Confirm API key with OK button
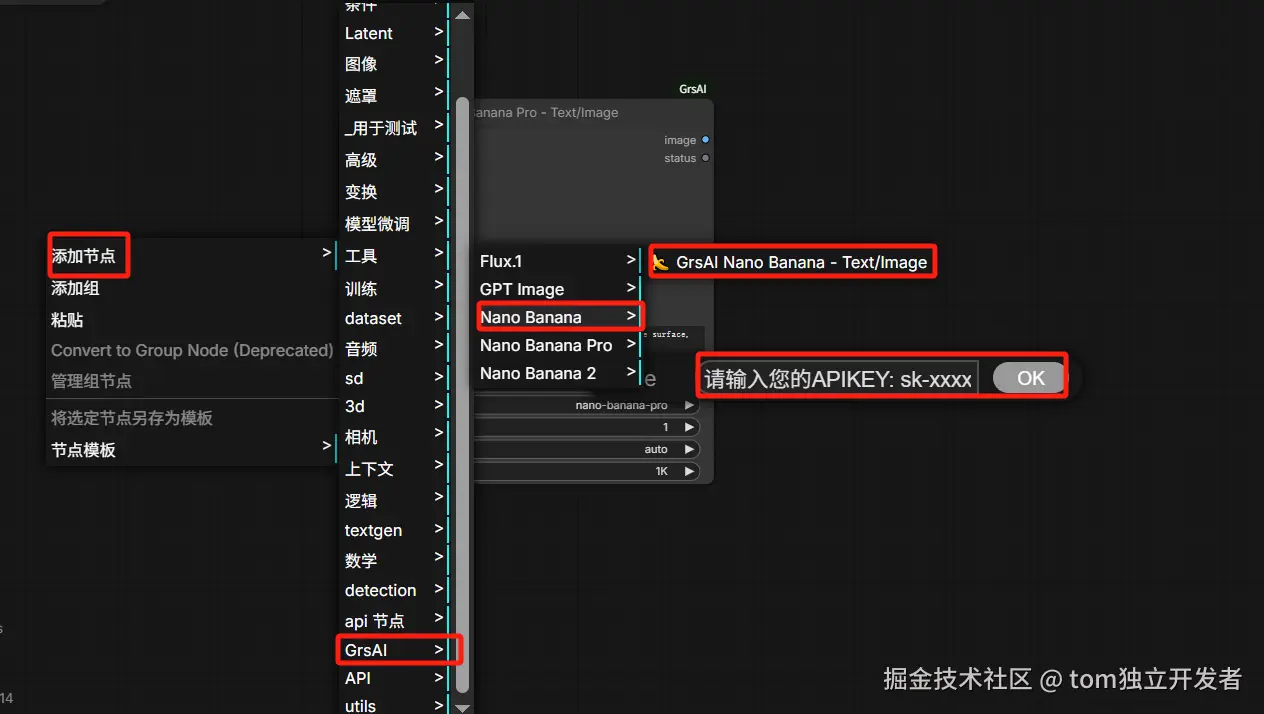Screen dimensions: 1264x714 pos(1030,378)
